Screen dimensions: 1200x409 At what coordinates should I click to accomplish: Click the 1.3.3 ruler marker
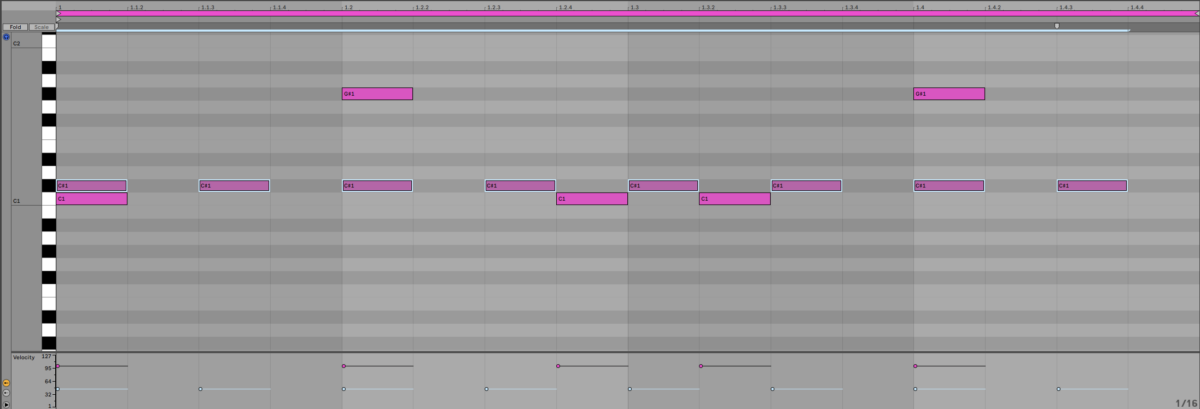(779, 7)
